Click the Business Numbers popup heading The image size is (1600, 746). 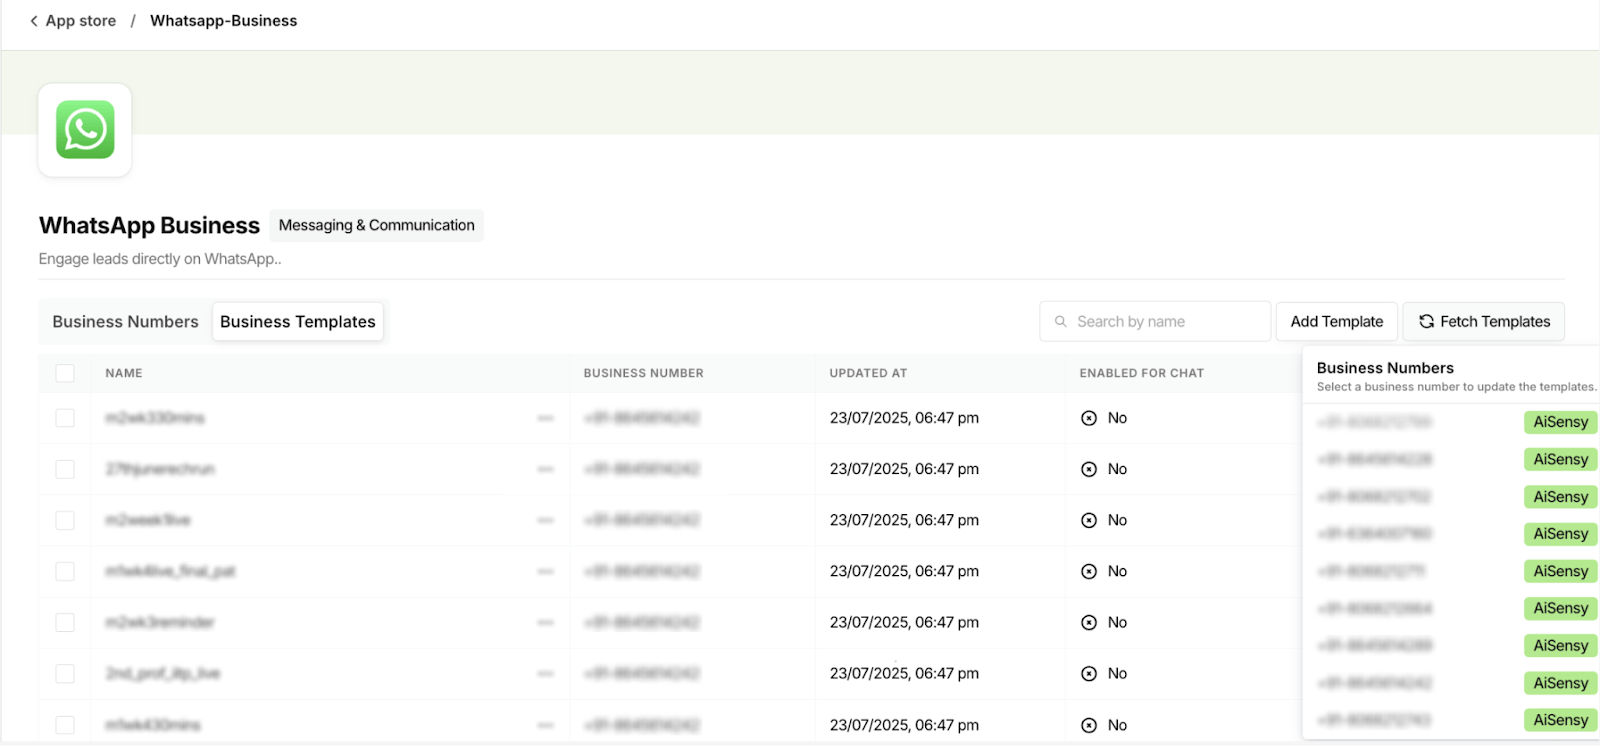click(1385, 368)
